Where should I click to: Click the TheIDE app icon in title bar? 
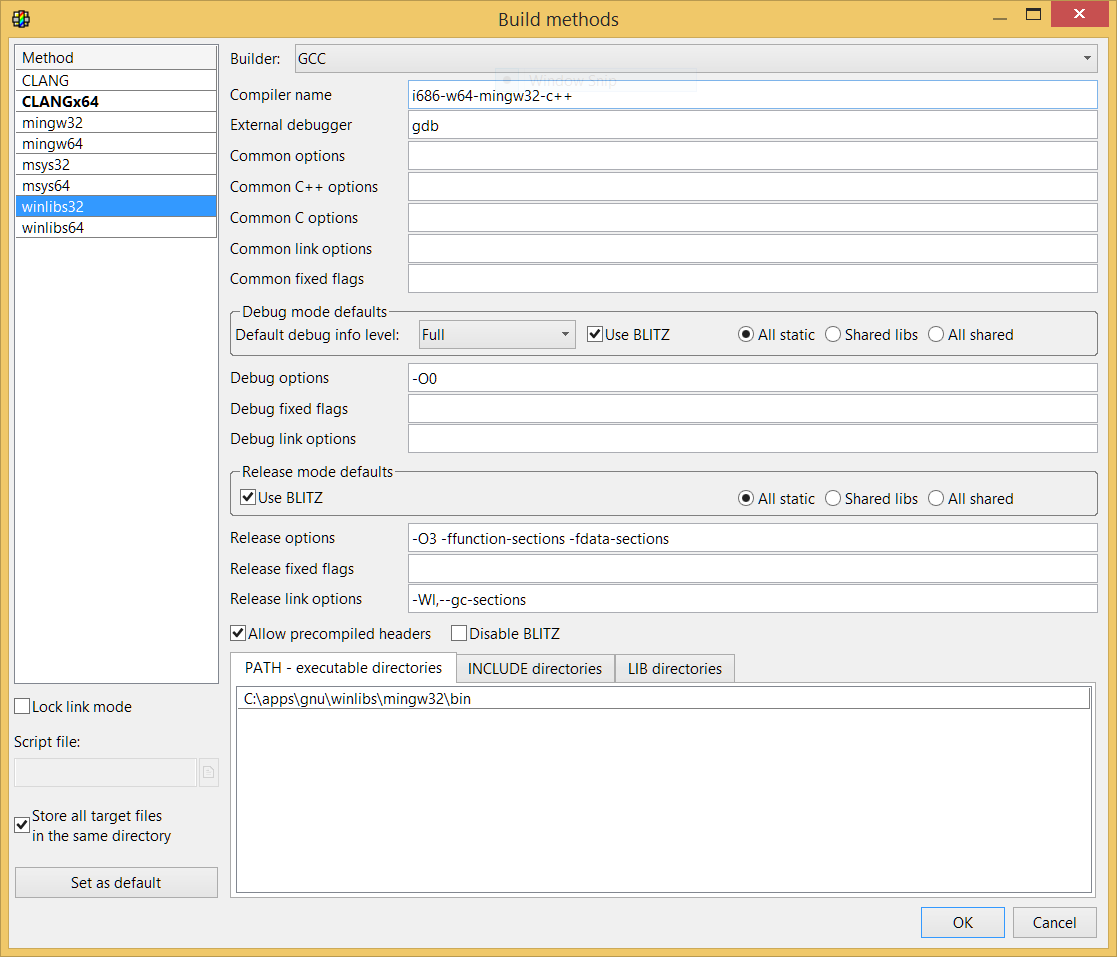click(20, 18)
